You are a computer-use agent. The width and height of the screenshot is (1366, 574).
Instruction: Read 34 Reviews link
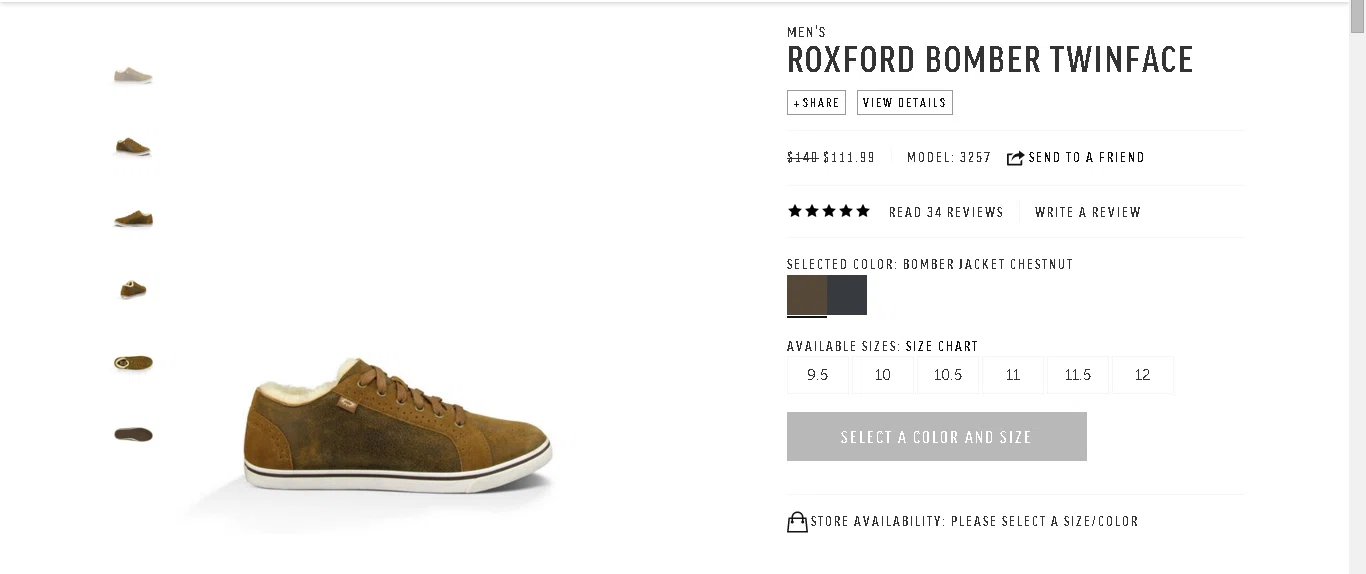(946, 212)
